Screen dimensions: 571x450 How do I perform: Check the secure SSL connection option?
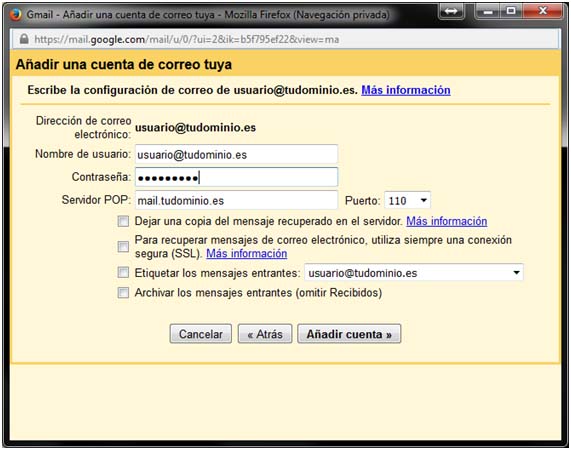coord(123,246)
